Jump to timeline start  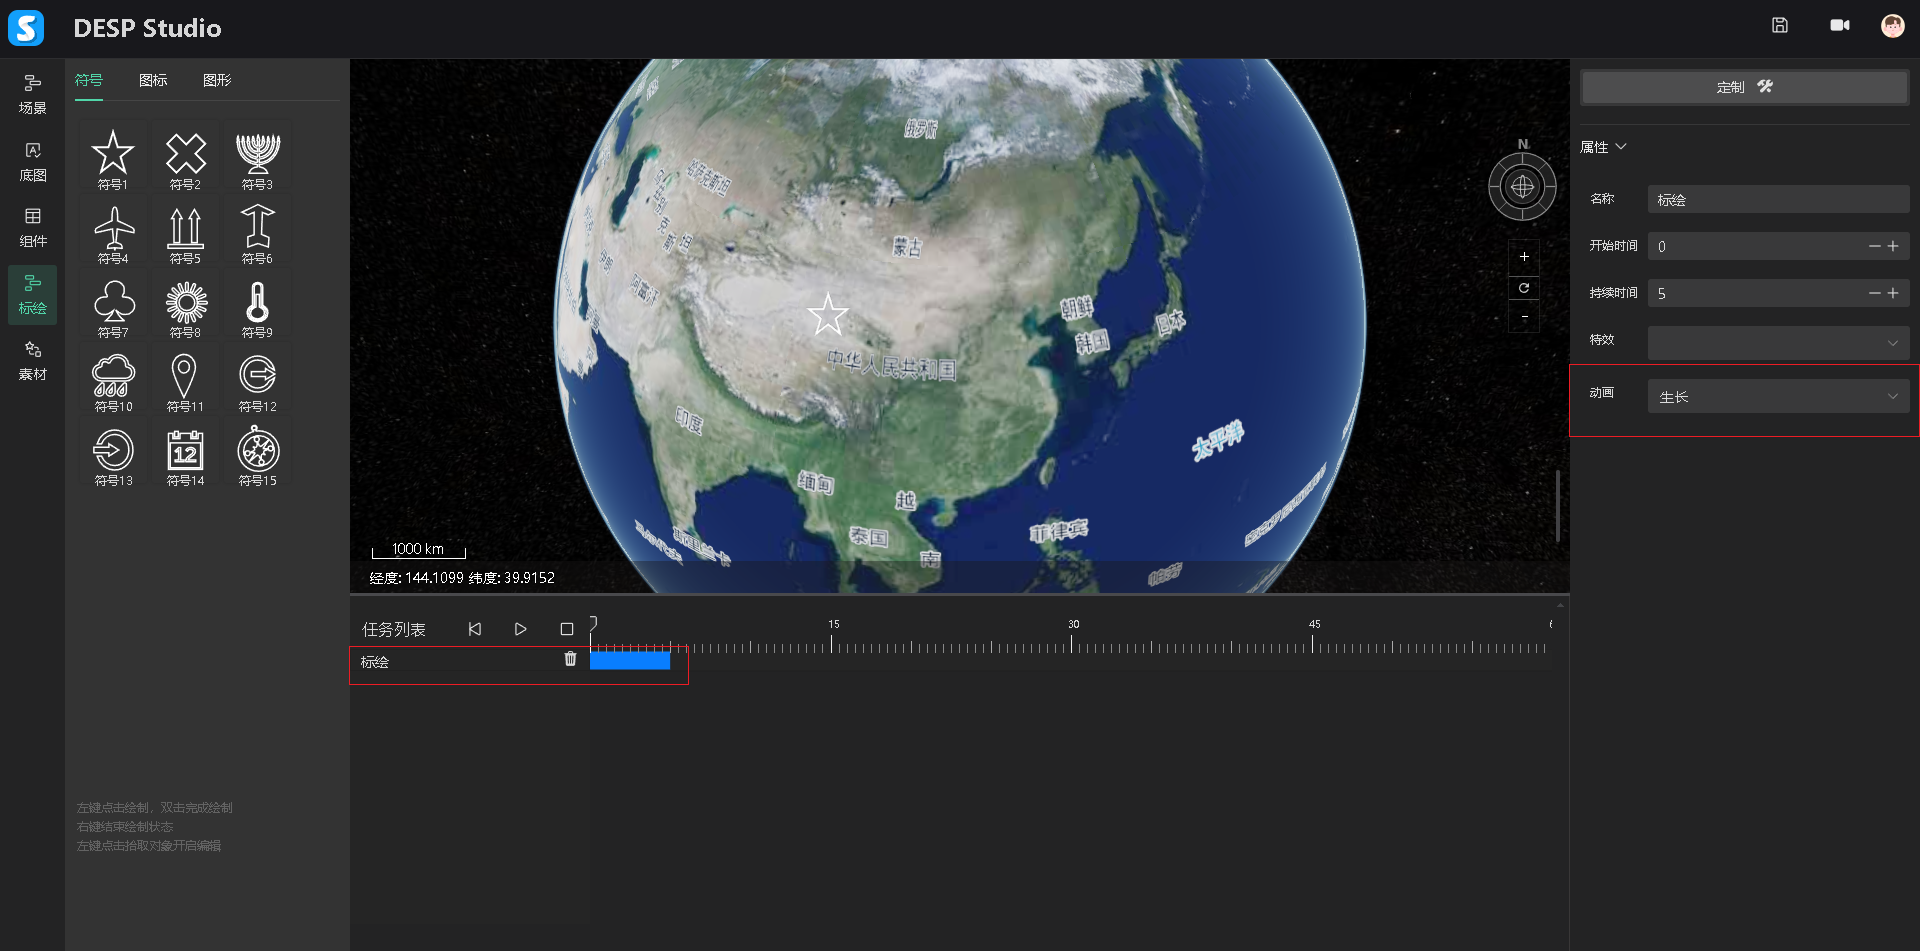[x=475, y=629]
